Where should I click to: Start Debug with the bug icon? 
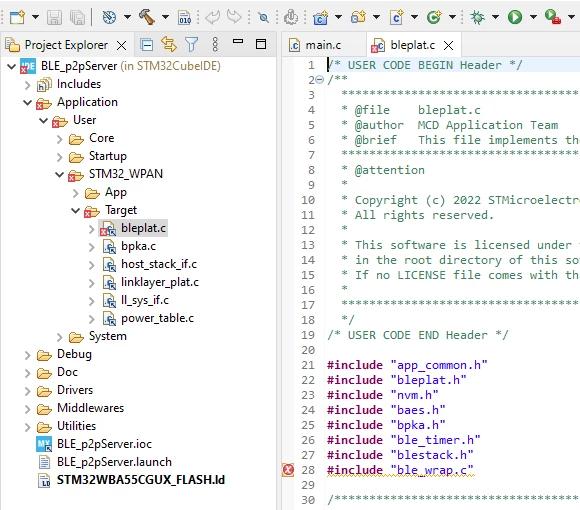(477, 17)
